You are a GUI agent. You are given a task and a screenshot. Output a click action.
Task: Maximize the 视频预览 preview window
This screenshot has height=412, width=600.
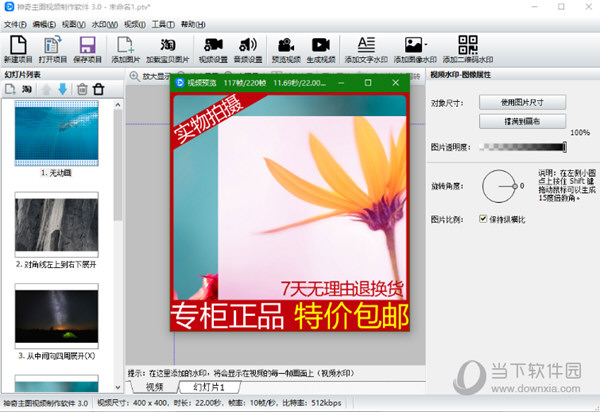click(x=368, y=83)
